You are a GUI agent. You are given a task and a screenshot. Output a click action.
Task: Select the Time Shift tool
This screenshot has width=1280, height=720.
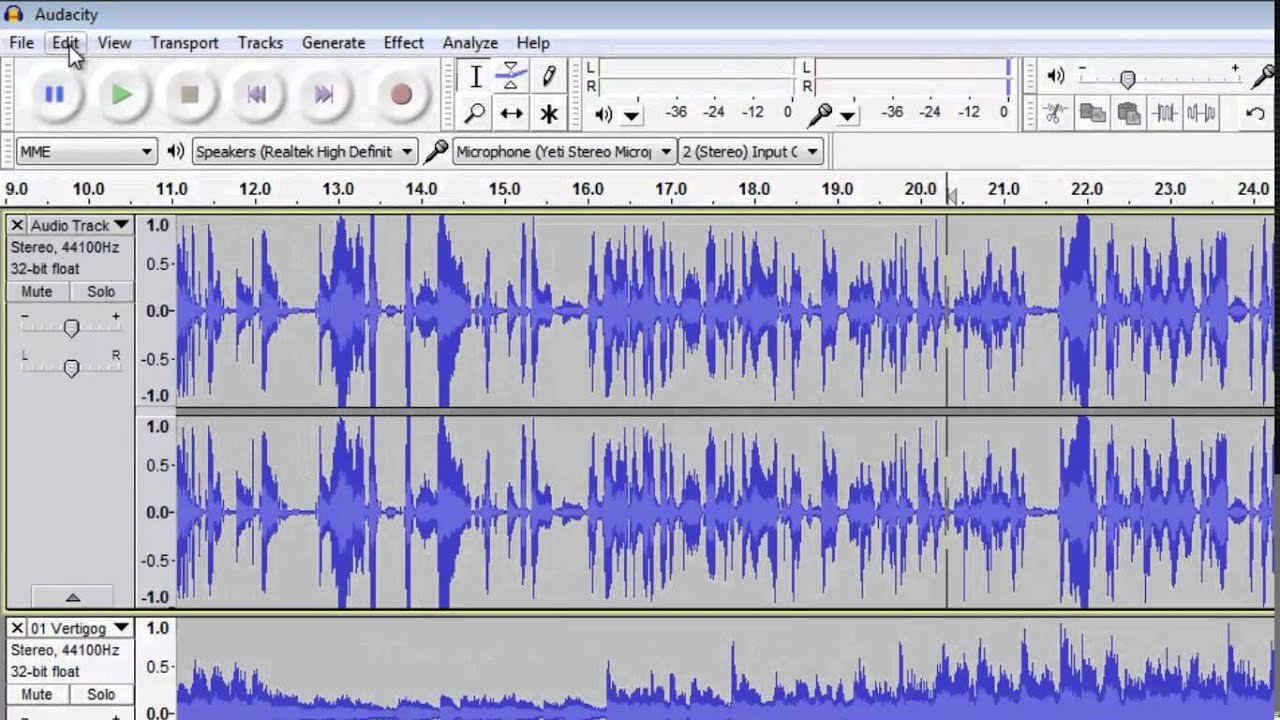coord(511,113)
